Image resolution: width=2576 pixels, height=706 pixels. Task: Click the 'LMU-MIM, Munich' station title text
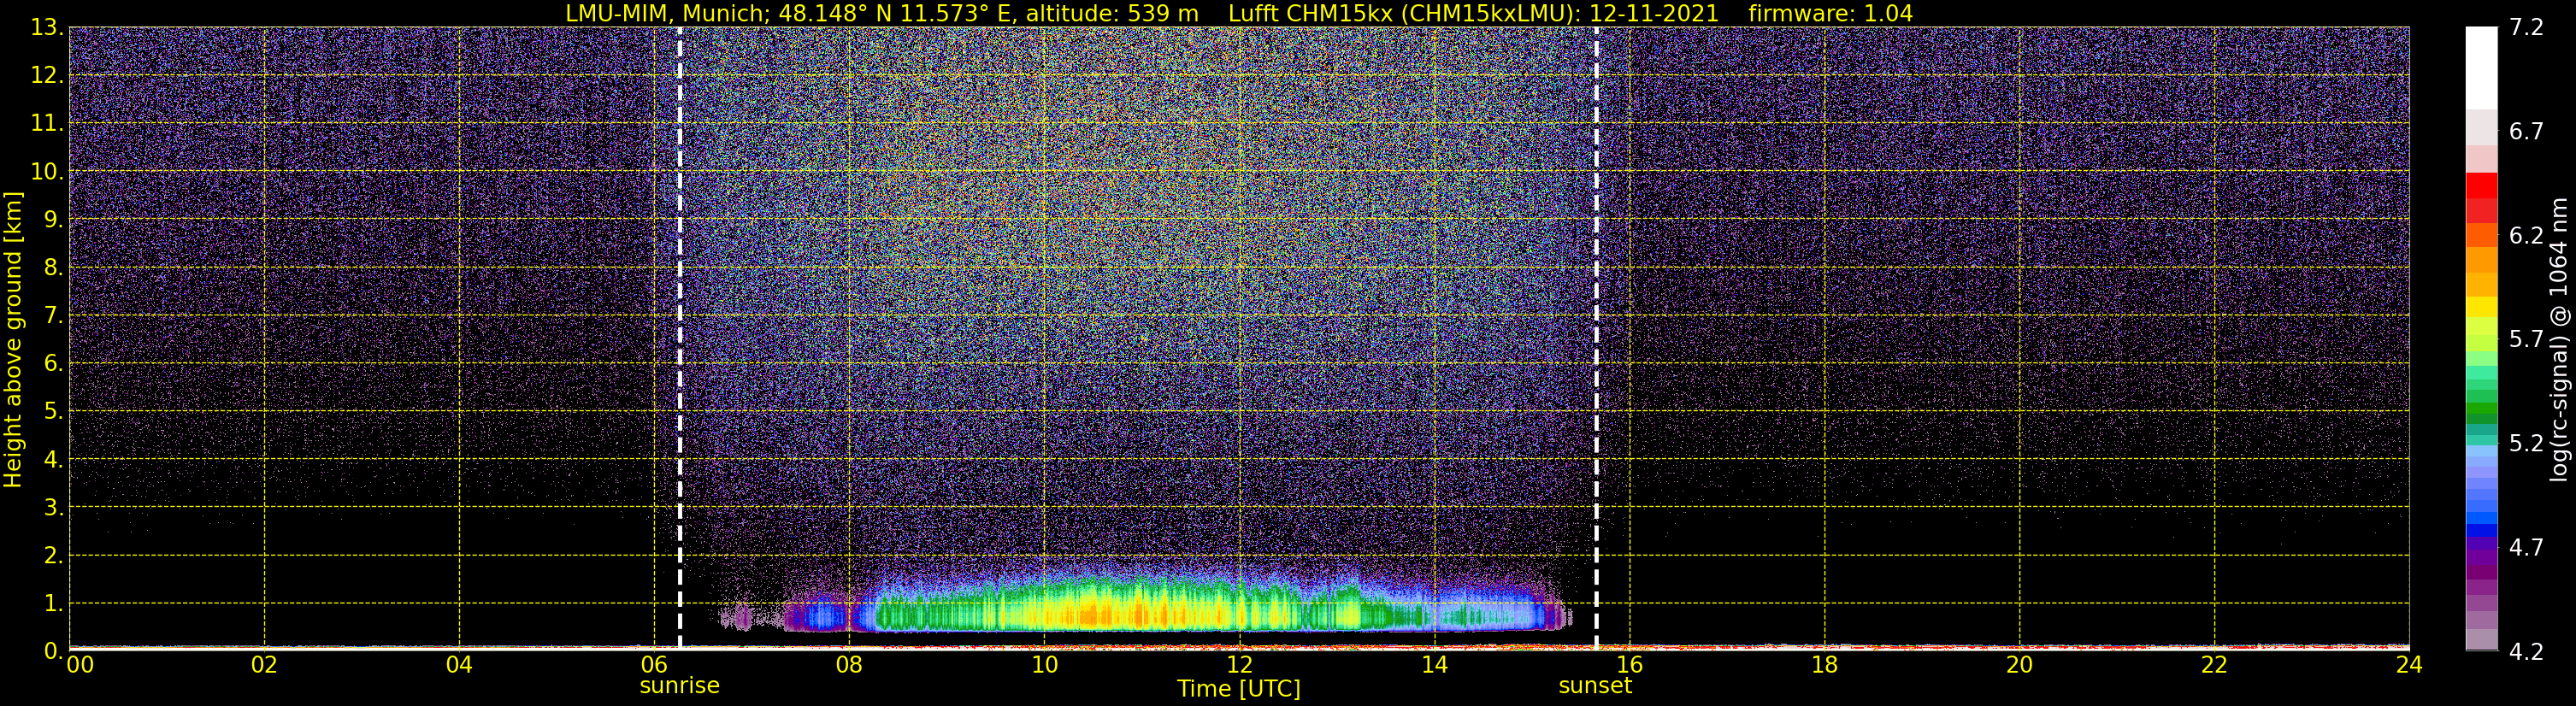[x=668, y=14]
